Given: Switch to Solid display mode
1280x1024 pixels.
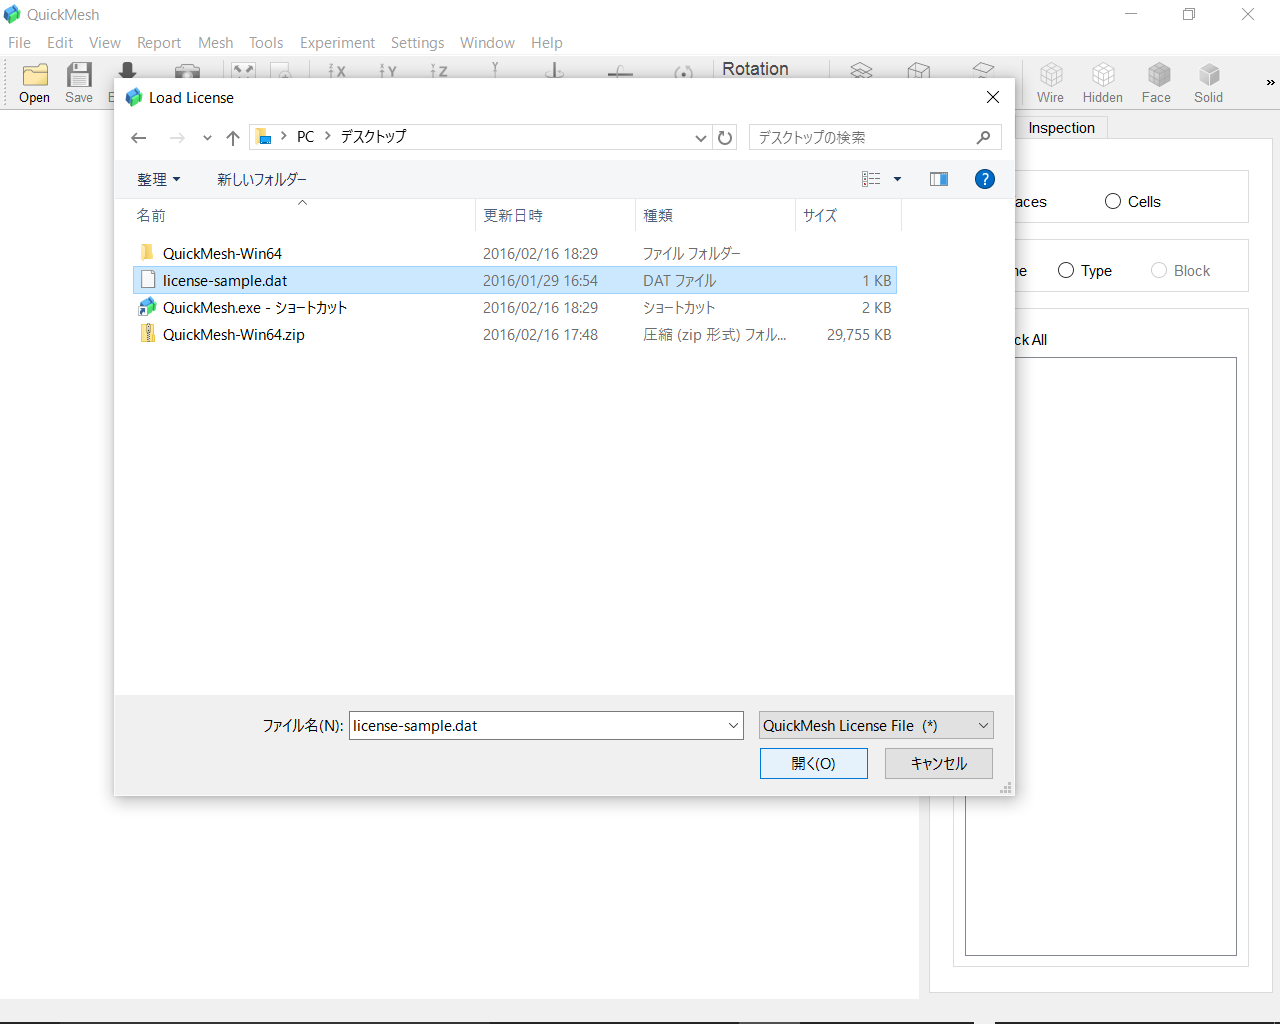Looking at the screenshot, I should pos(1208,83).
